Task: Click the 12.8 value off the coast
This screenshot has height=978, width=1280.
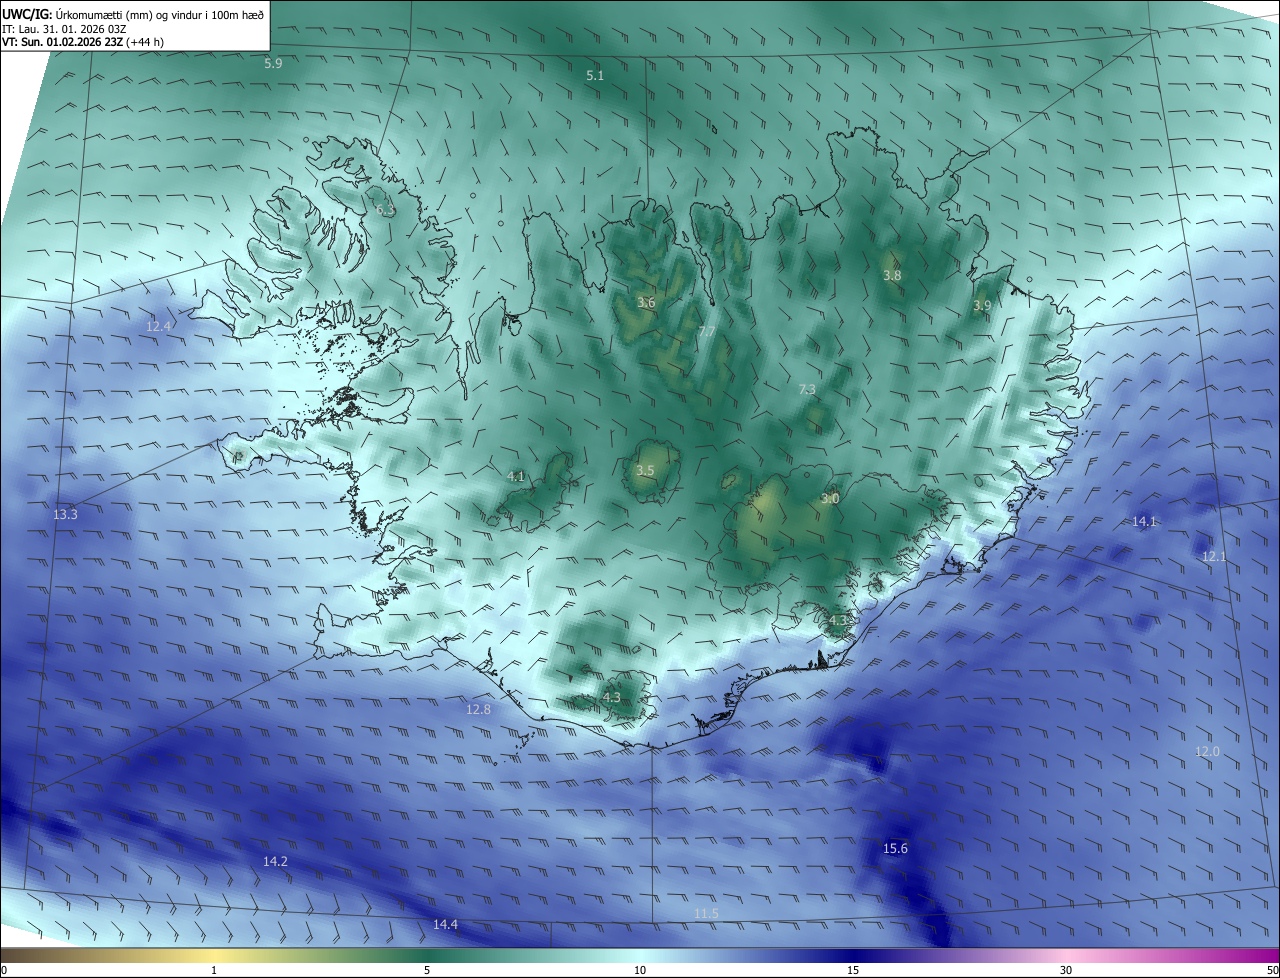Action: click(x=478, y=710)
